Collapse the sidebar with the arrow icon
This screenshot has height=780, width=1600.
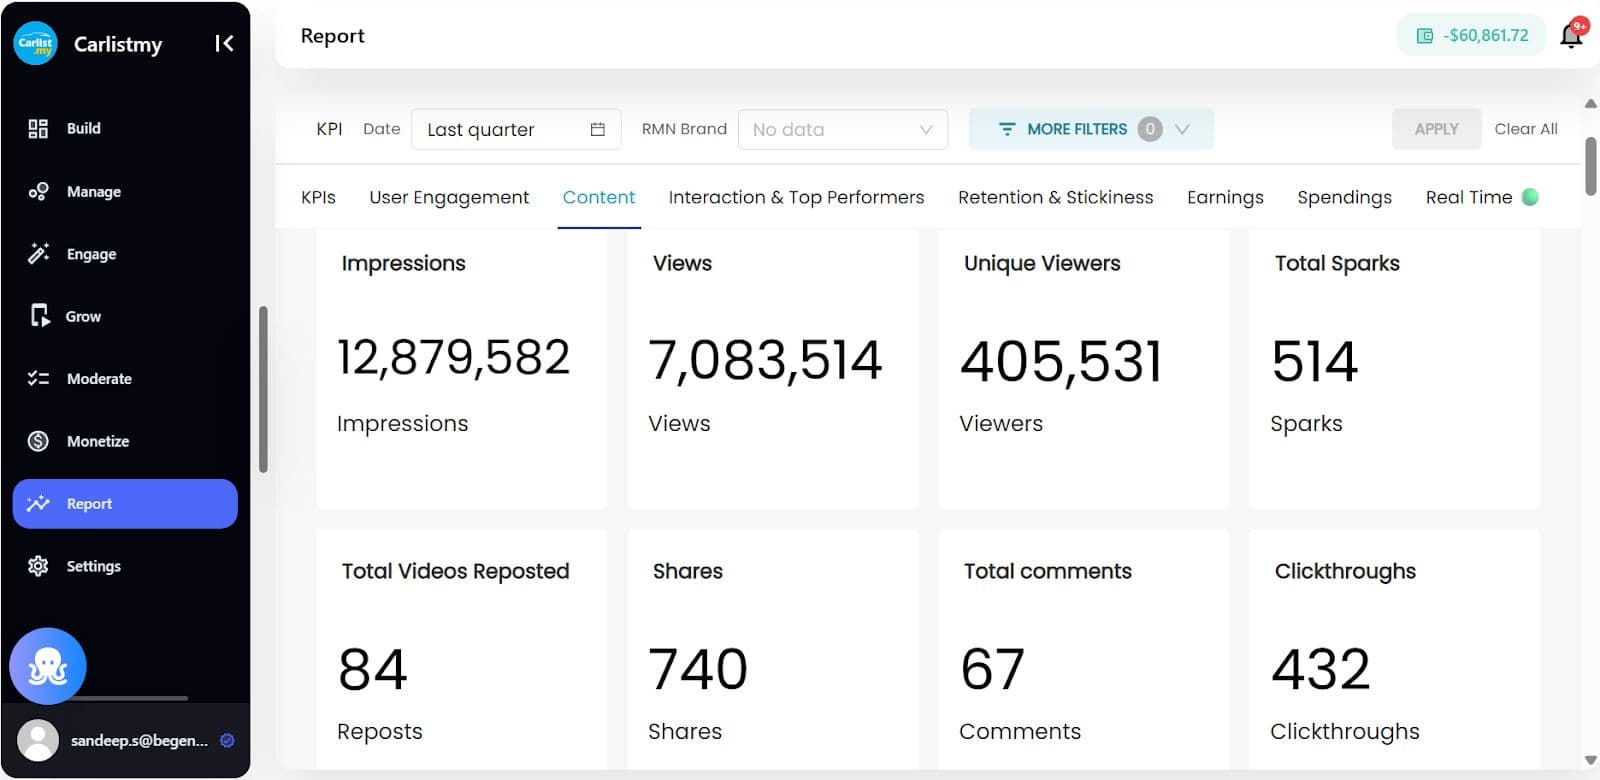click(224, 43)
